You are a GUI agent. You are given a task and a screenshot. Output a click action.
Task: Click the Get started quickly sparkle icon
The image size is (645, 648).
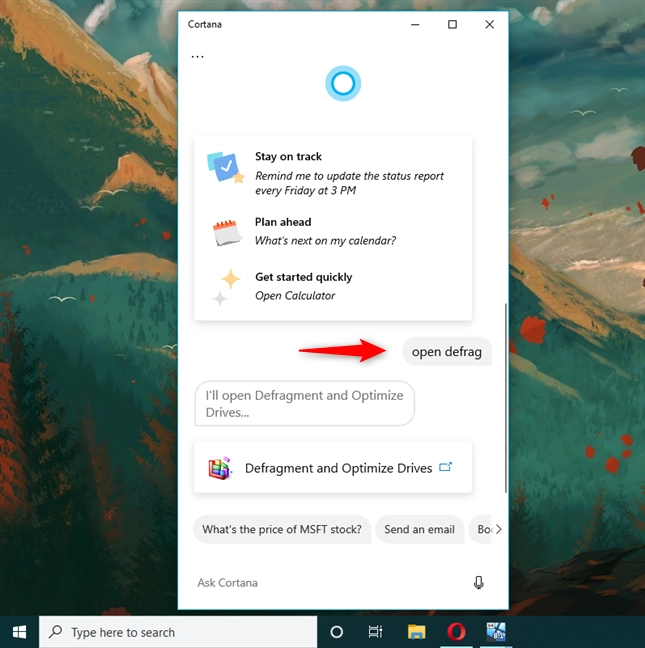coord(226,286)
